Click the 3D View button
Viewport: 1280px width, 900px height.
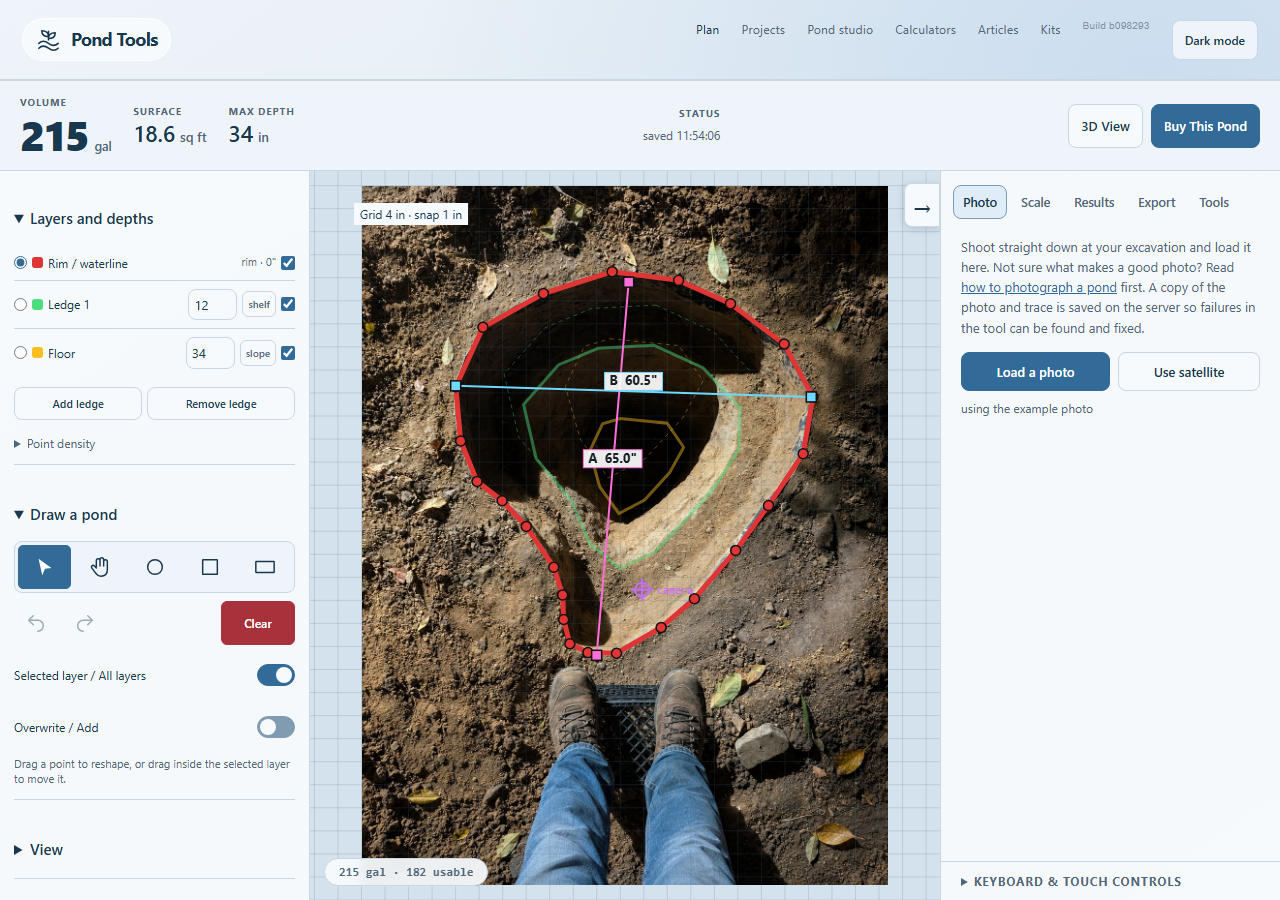[x=1105, y=126]
